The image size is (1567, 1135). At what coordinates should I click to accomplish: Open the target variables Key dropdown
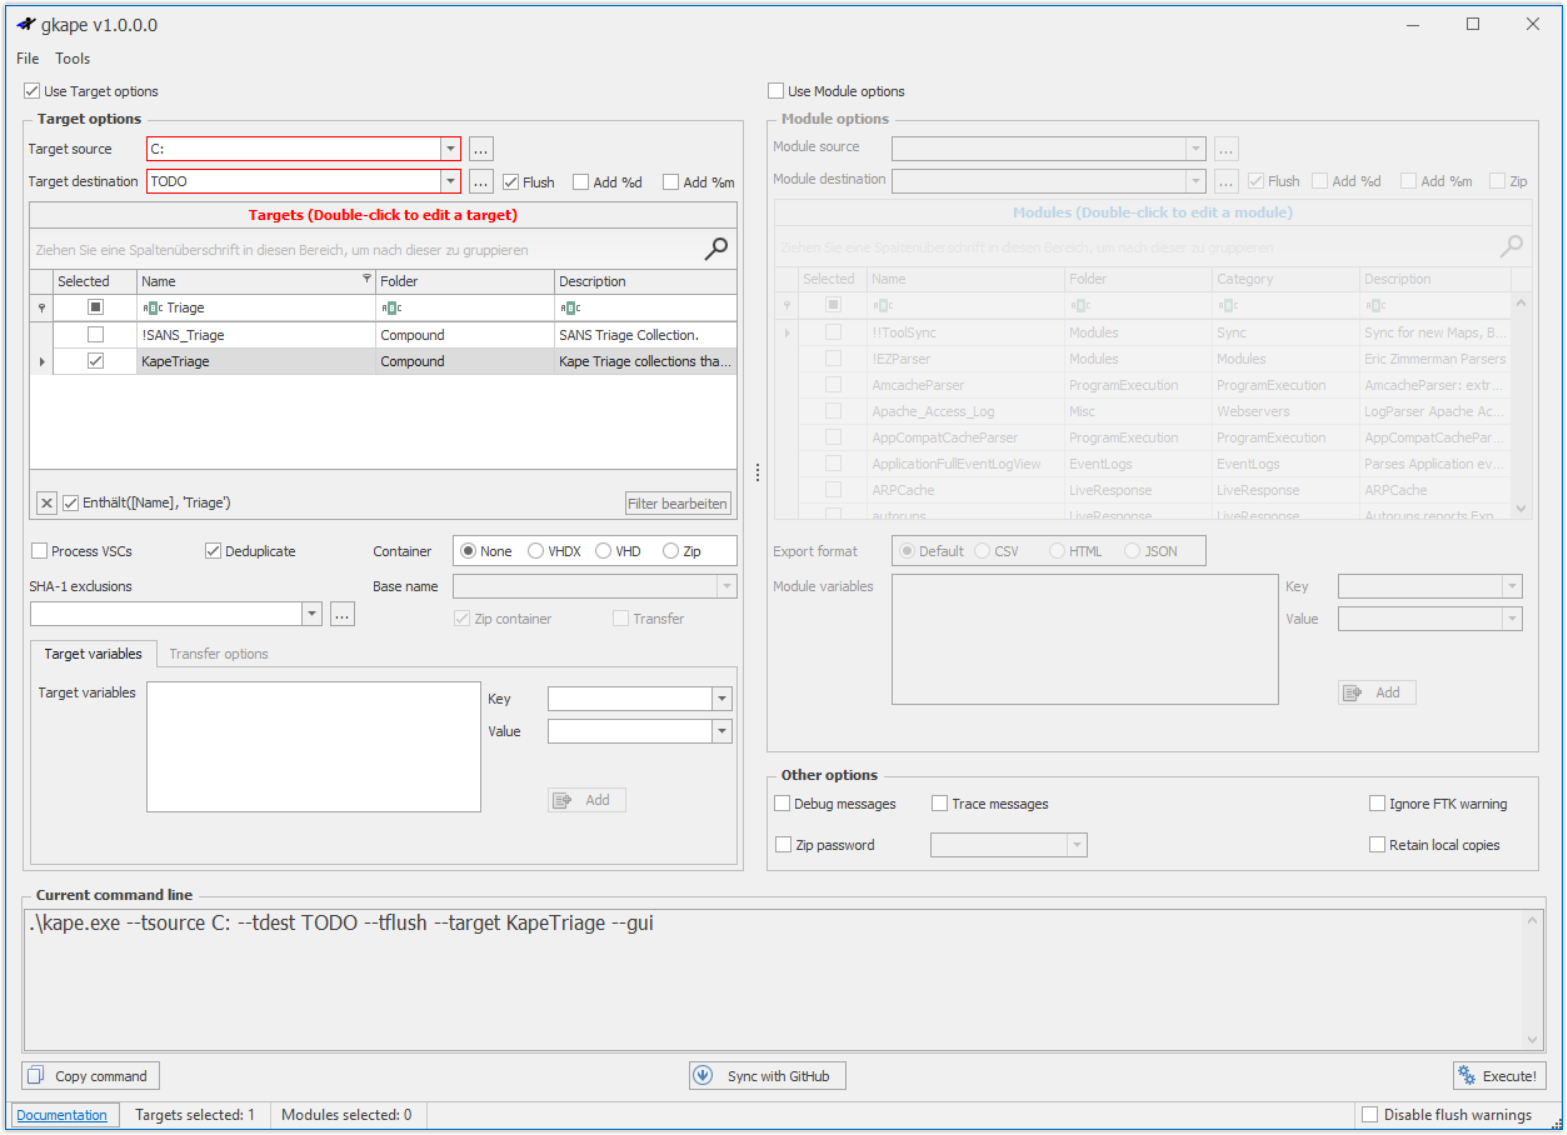(722, 699)
